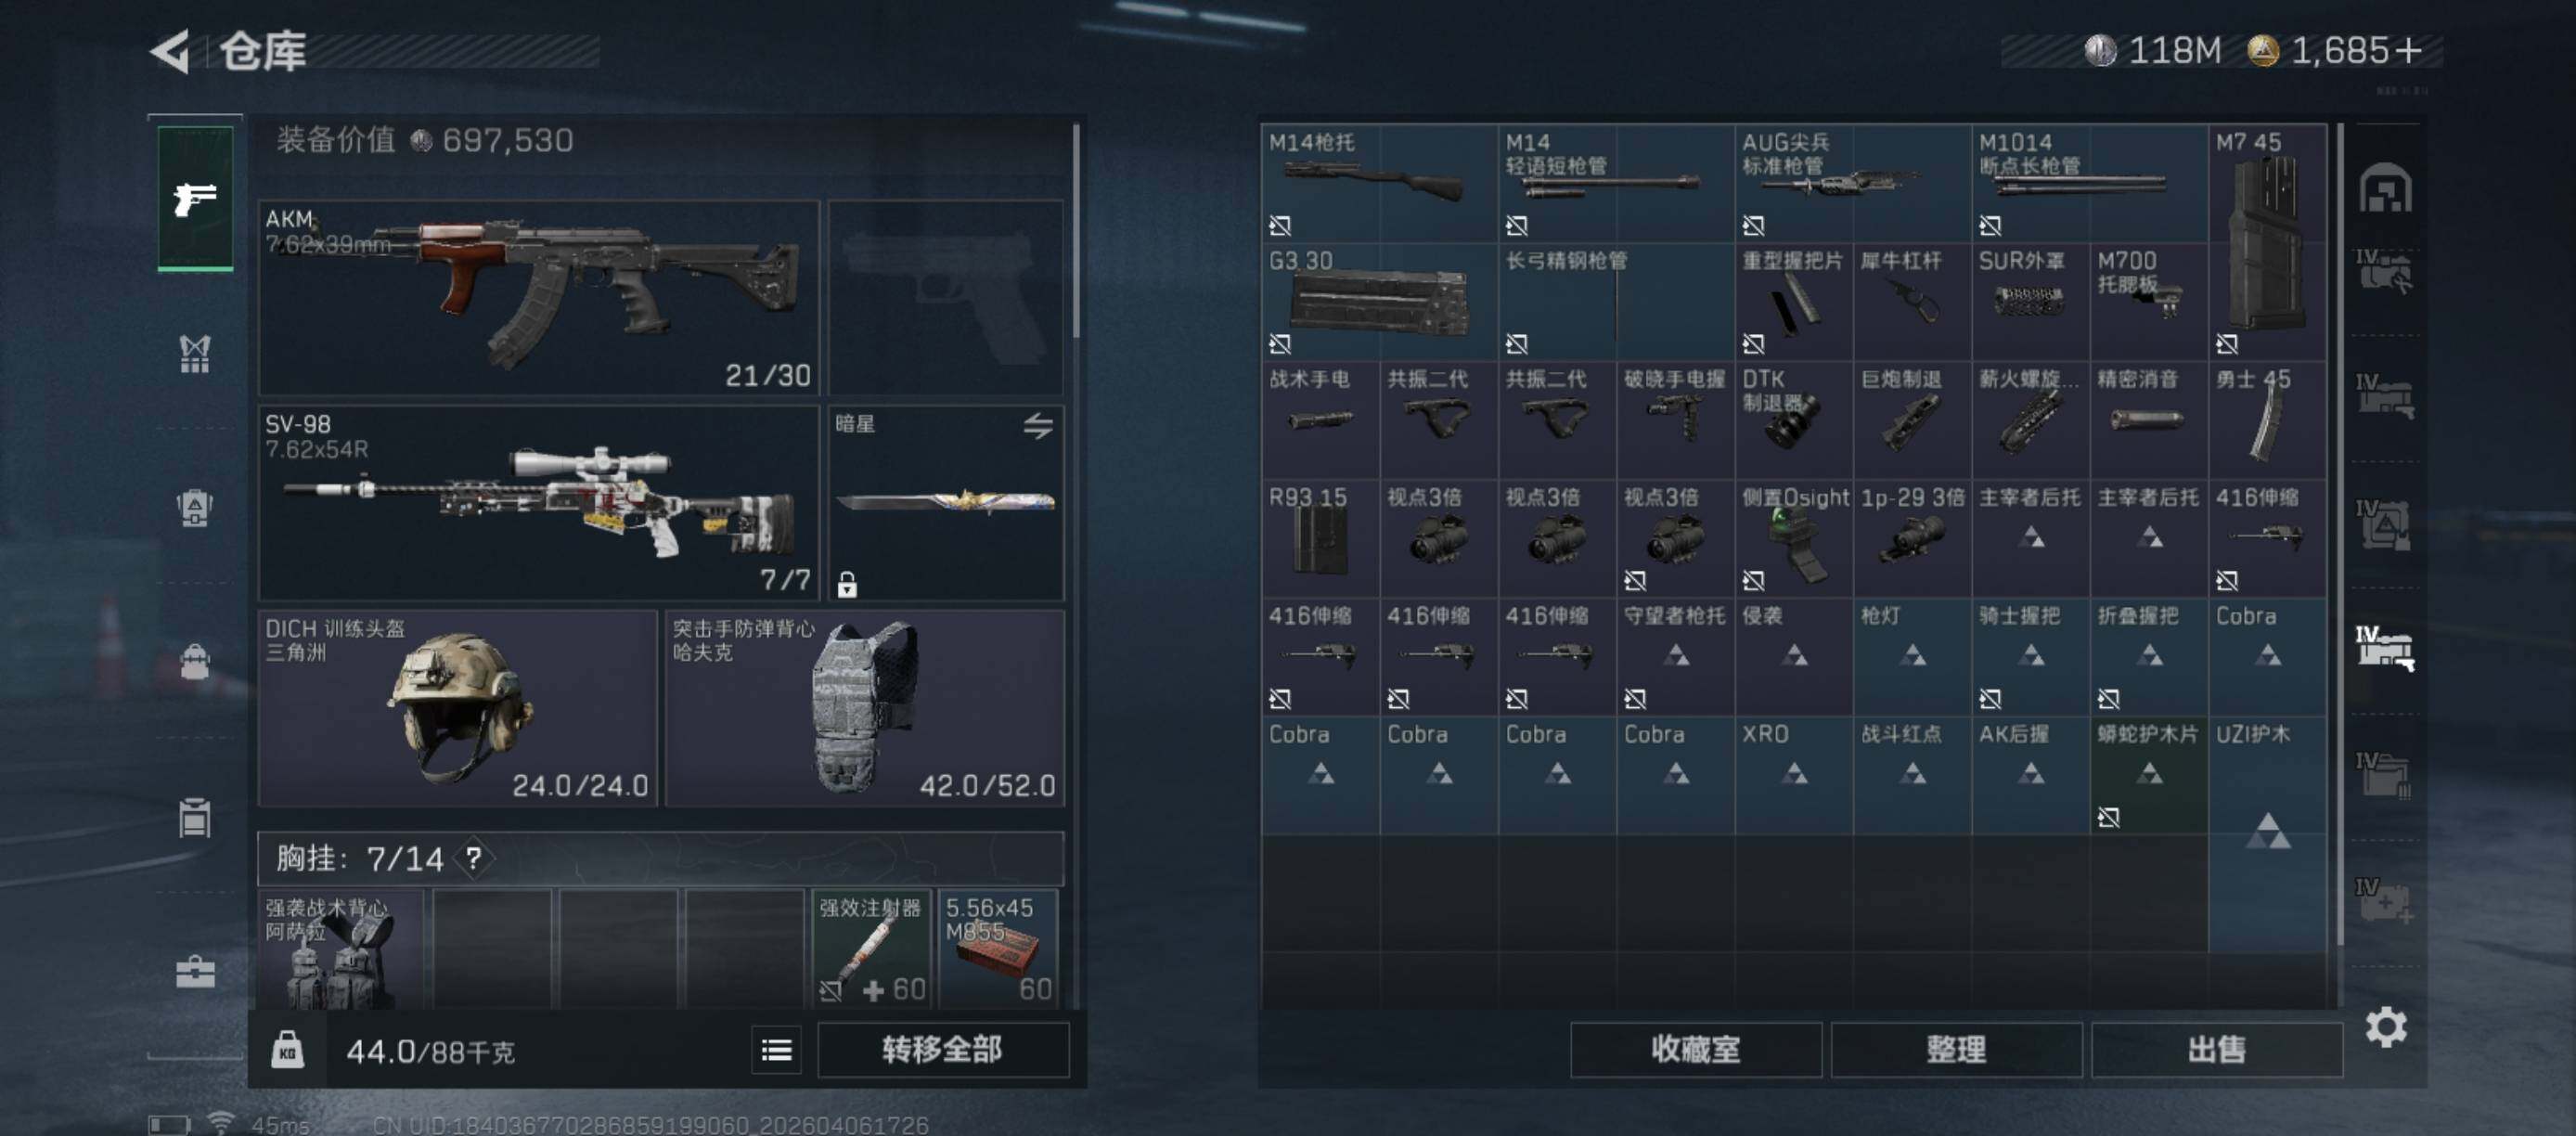
Task: Open the backpack category icon in left sidebar
Action: coord(195,661)
